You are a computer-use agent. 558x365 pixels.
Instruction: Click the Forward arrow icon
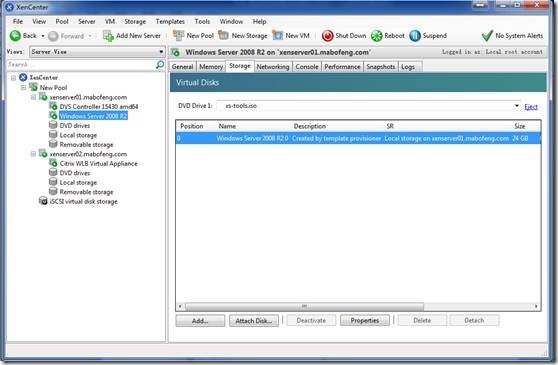53,36
